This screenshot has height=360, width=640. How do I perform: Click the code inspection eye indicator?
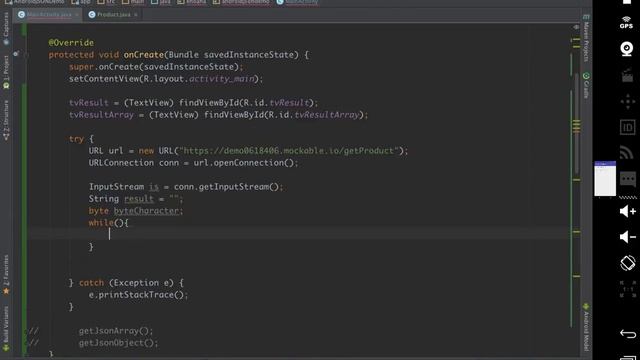pos(576,27)
